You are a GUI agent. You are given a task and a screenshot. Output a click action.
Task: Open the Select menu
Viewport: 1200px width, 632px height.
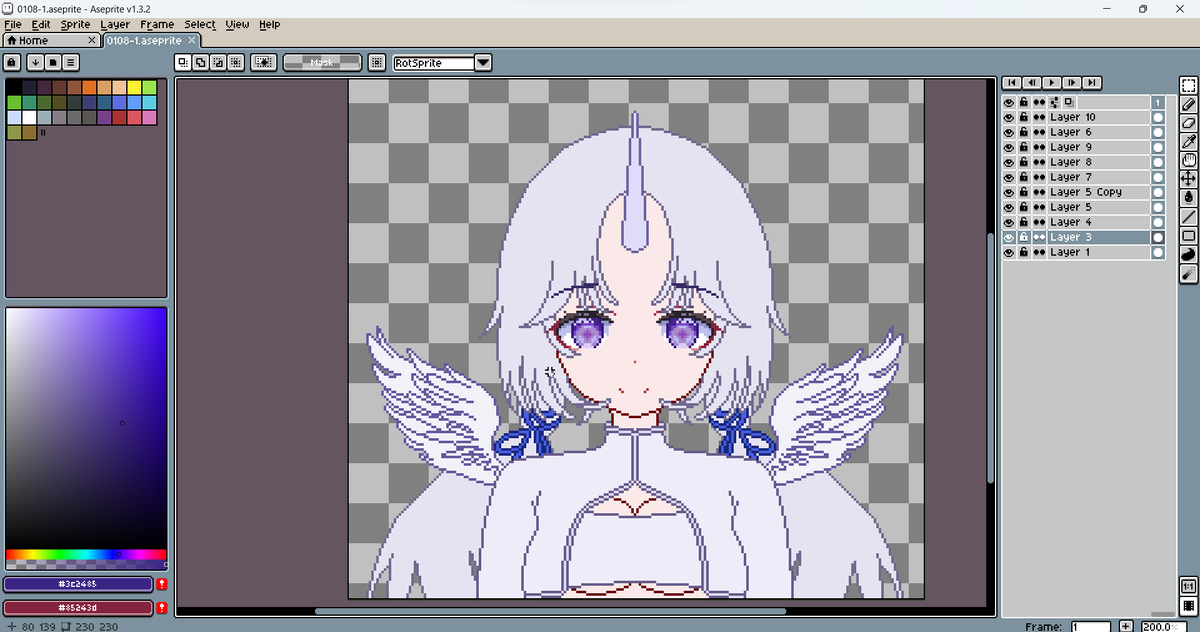[200, 24]
